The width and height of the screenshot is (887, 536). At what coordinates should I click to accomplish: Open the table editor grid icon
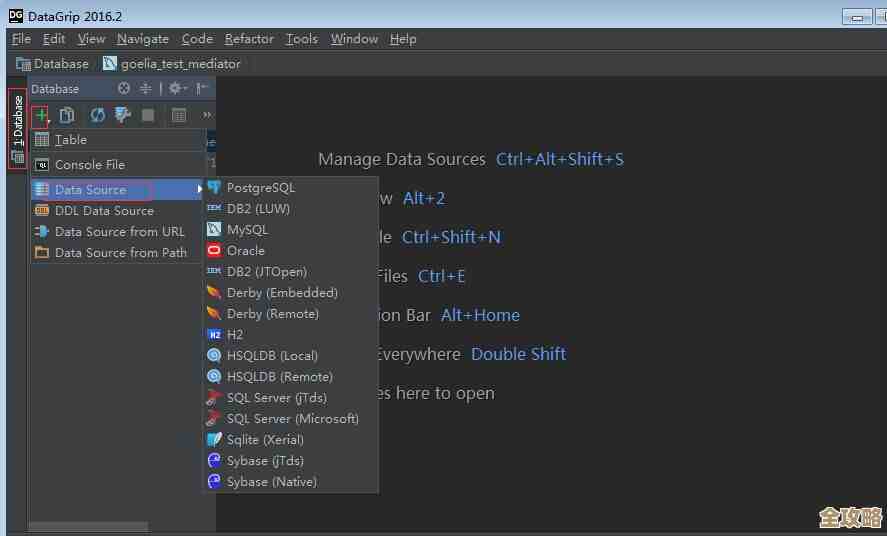[179, 115]
